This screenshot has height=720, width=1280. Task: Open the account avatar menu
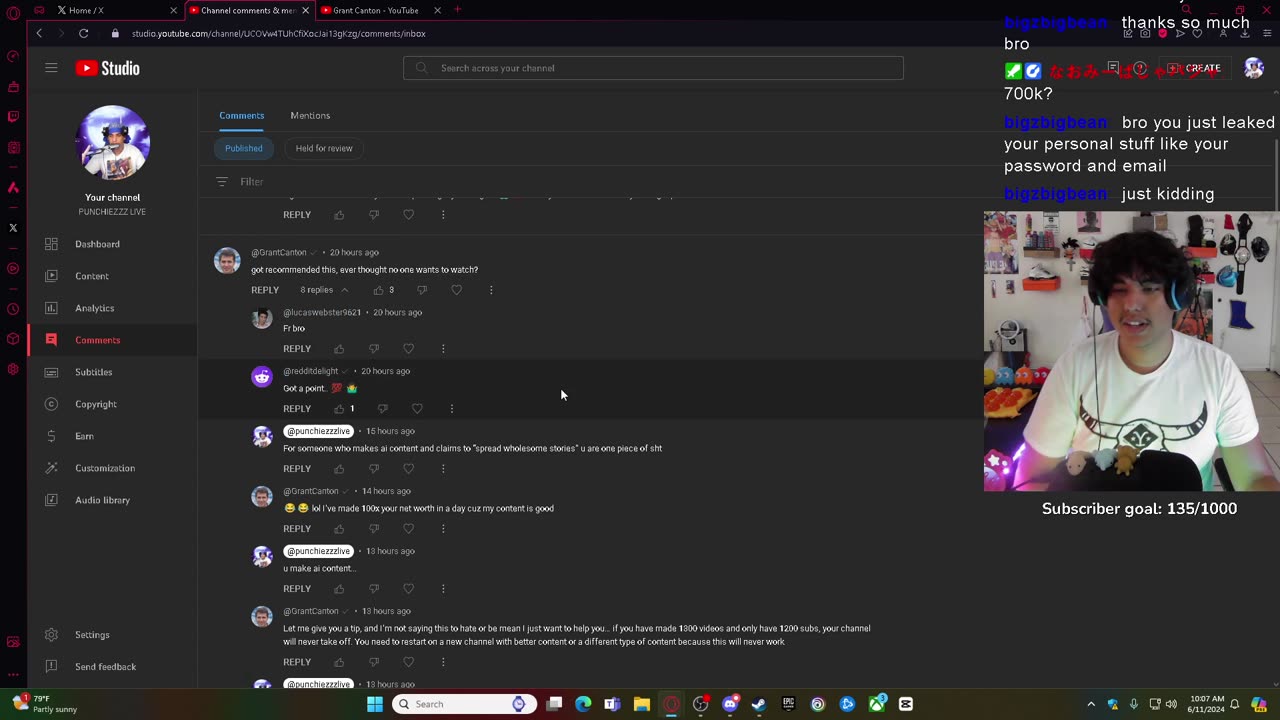(x=1254, y=68)
